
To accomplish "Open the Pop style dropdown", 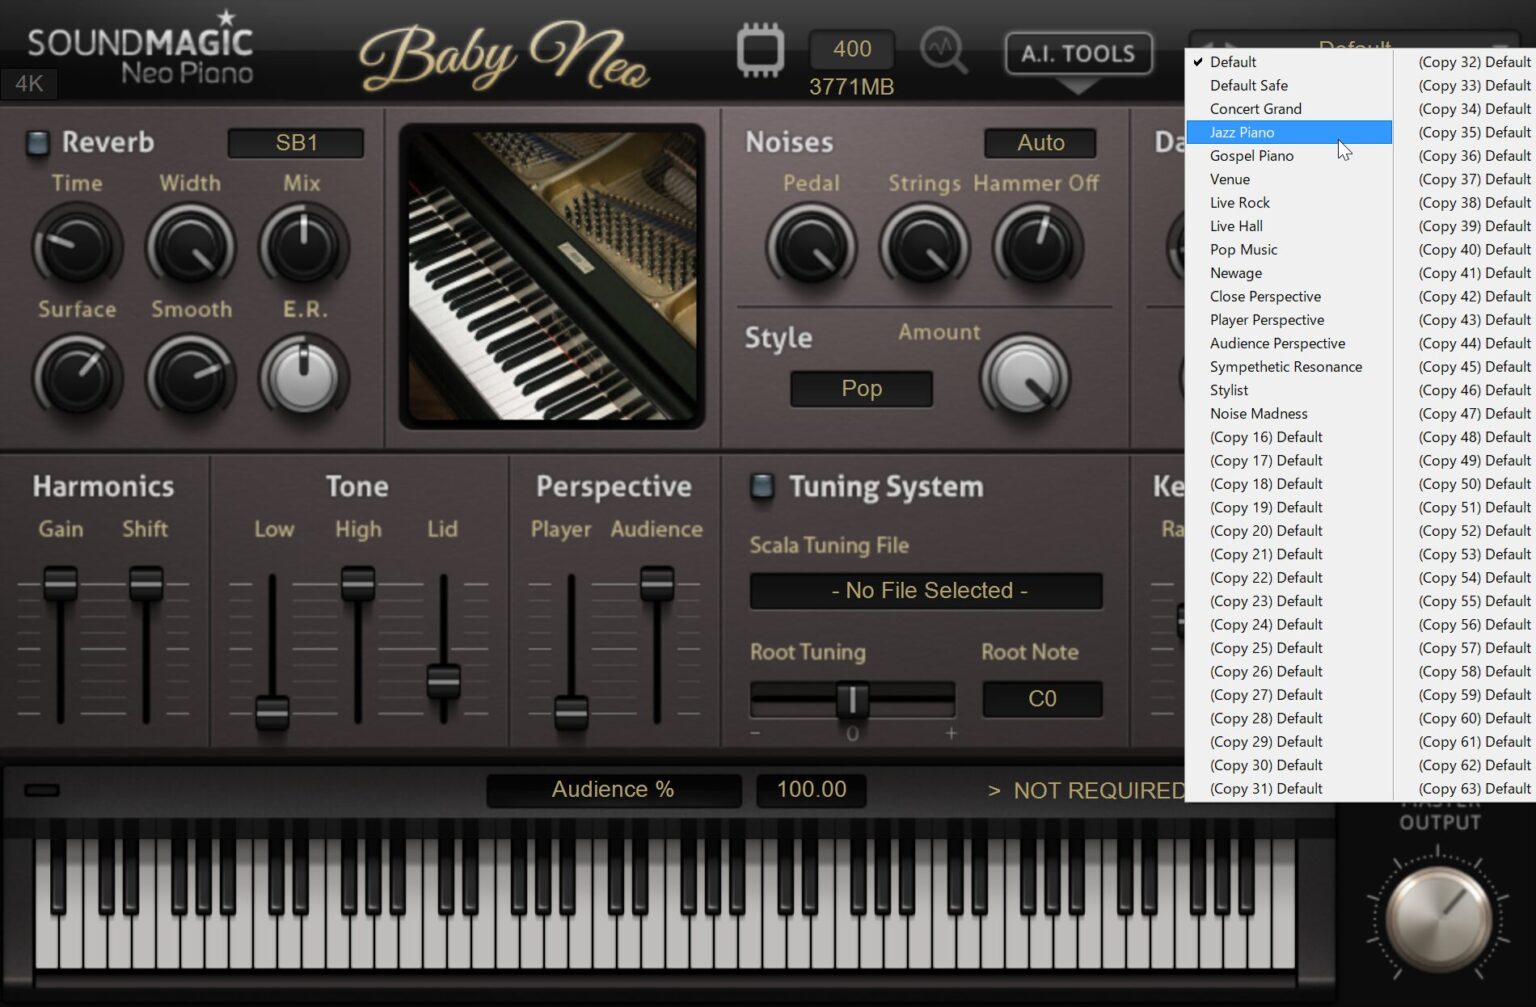I will pyautogui.click(x=861, y=388).
